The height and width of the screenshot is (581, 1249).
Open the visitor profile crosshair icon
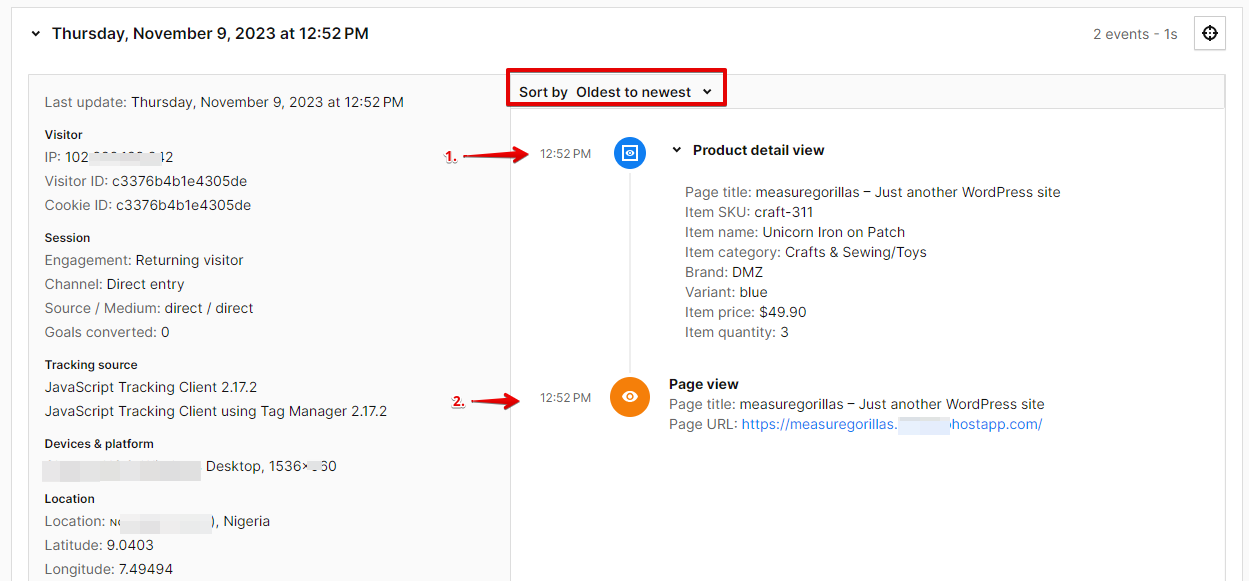point(1209,33)
